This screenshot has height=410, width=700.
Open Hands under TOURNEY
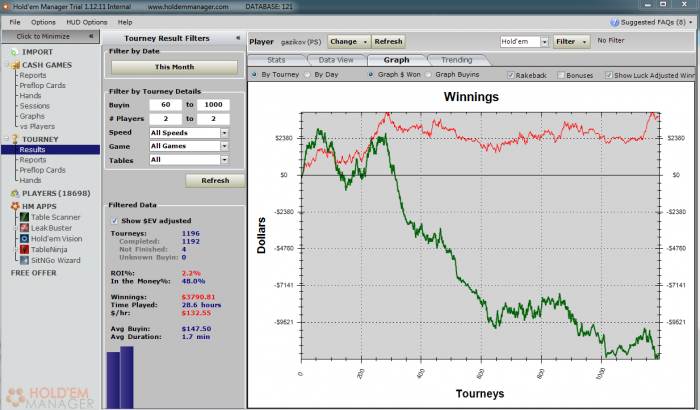30,180
